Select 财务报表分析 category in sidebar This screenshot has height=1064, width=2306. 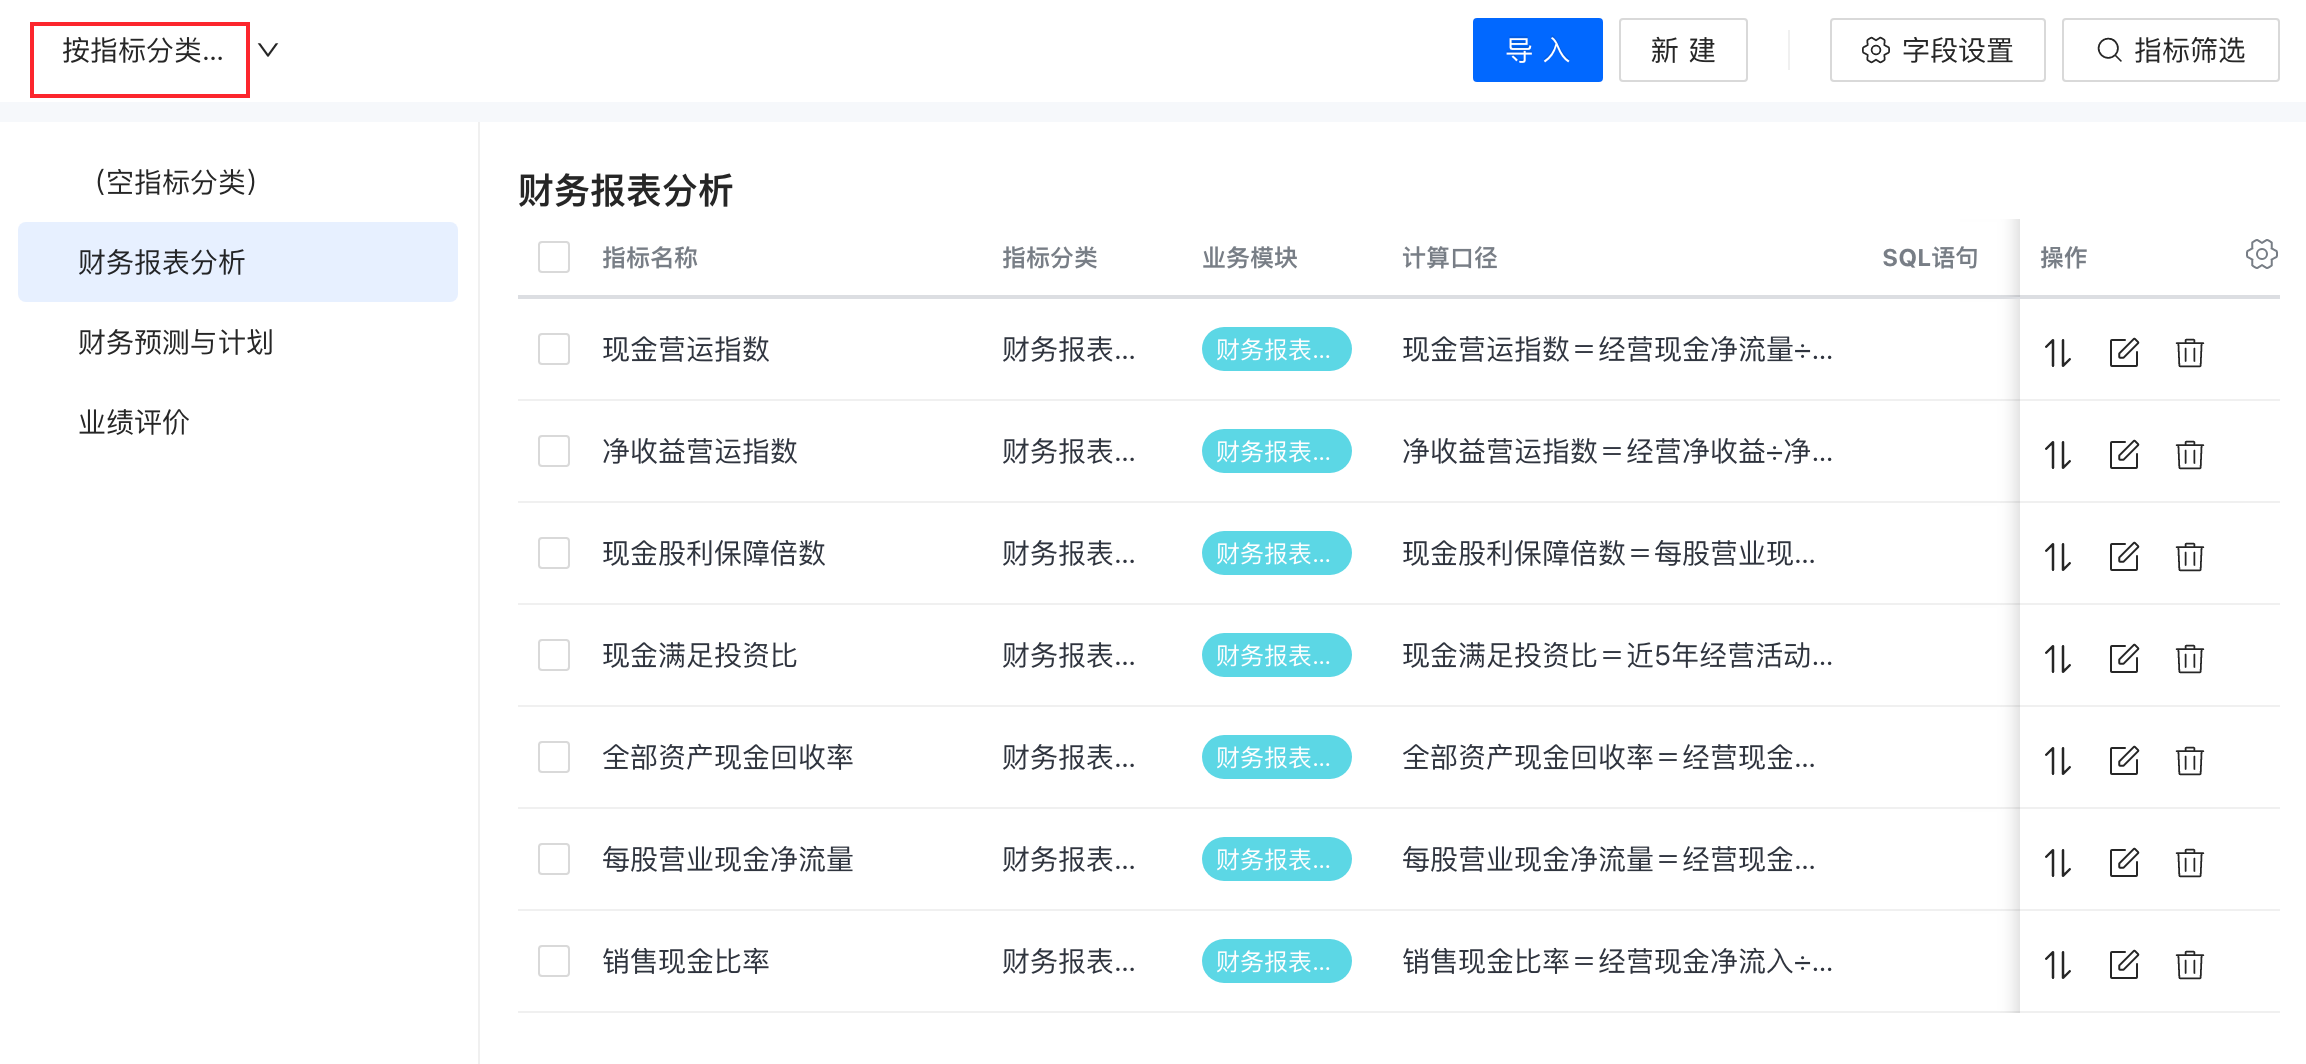pyautogui.click(x=238, y=262)
